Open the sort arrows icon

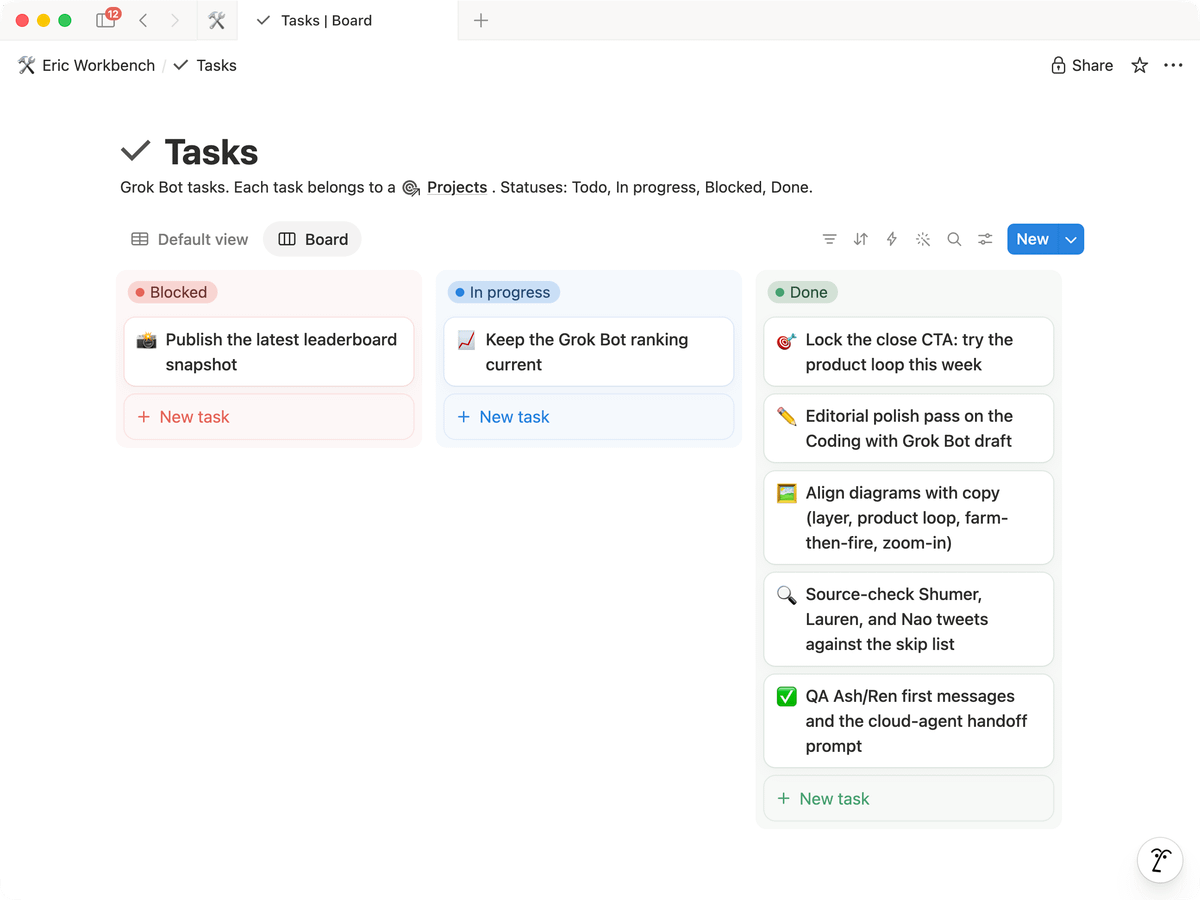860,239
